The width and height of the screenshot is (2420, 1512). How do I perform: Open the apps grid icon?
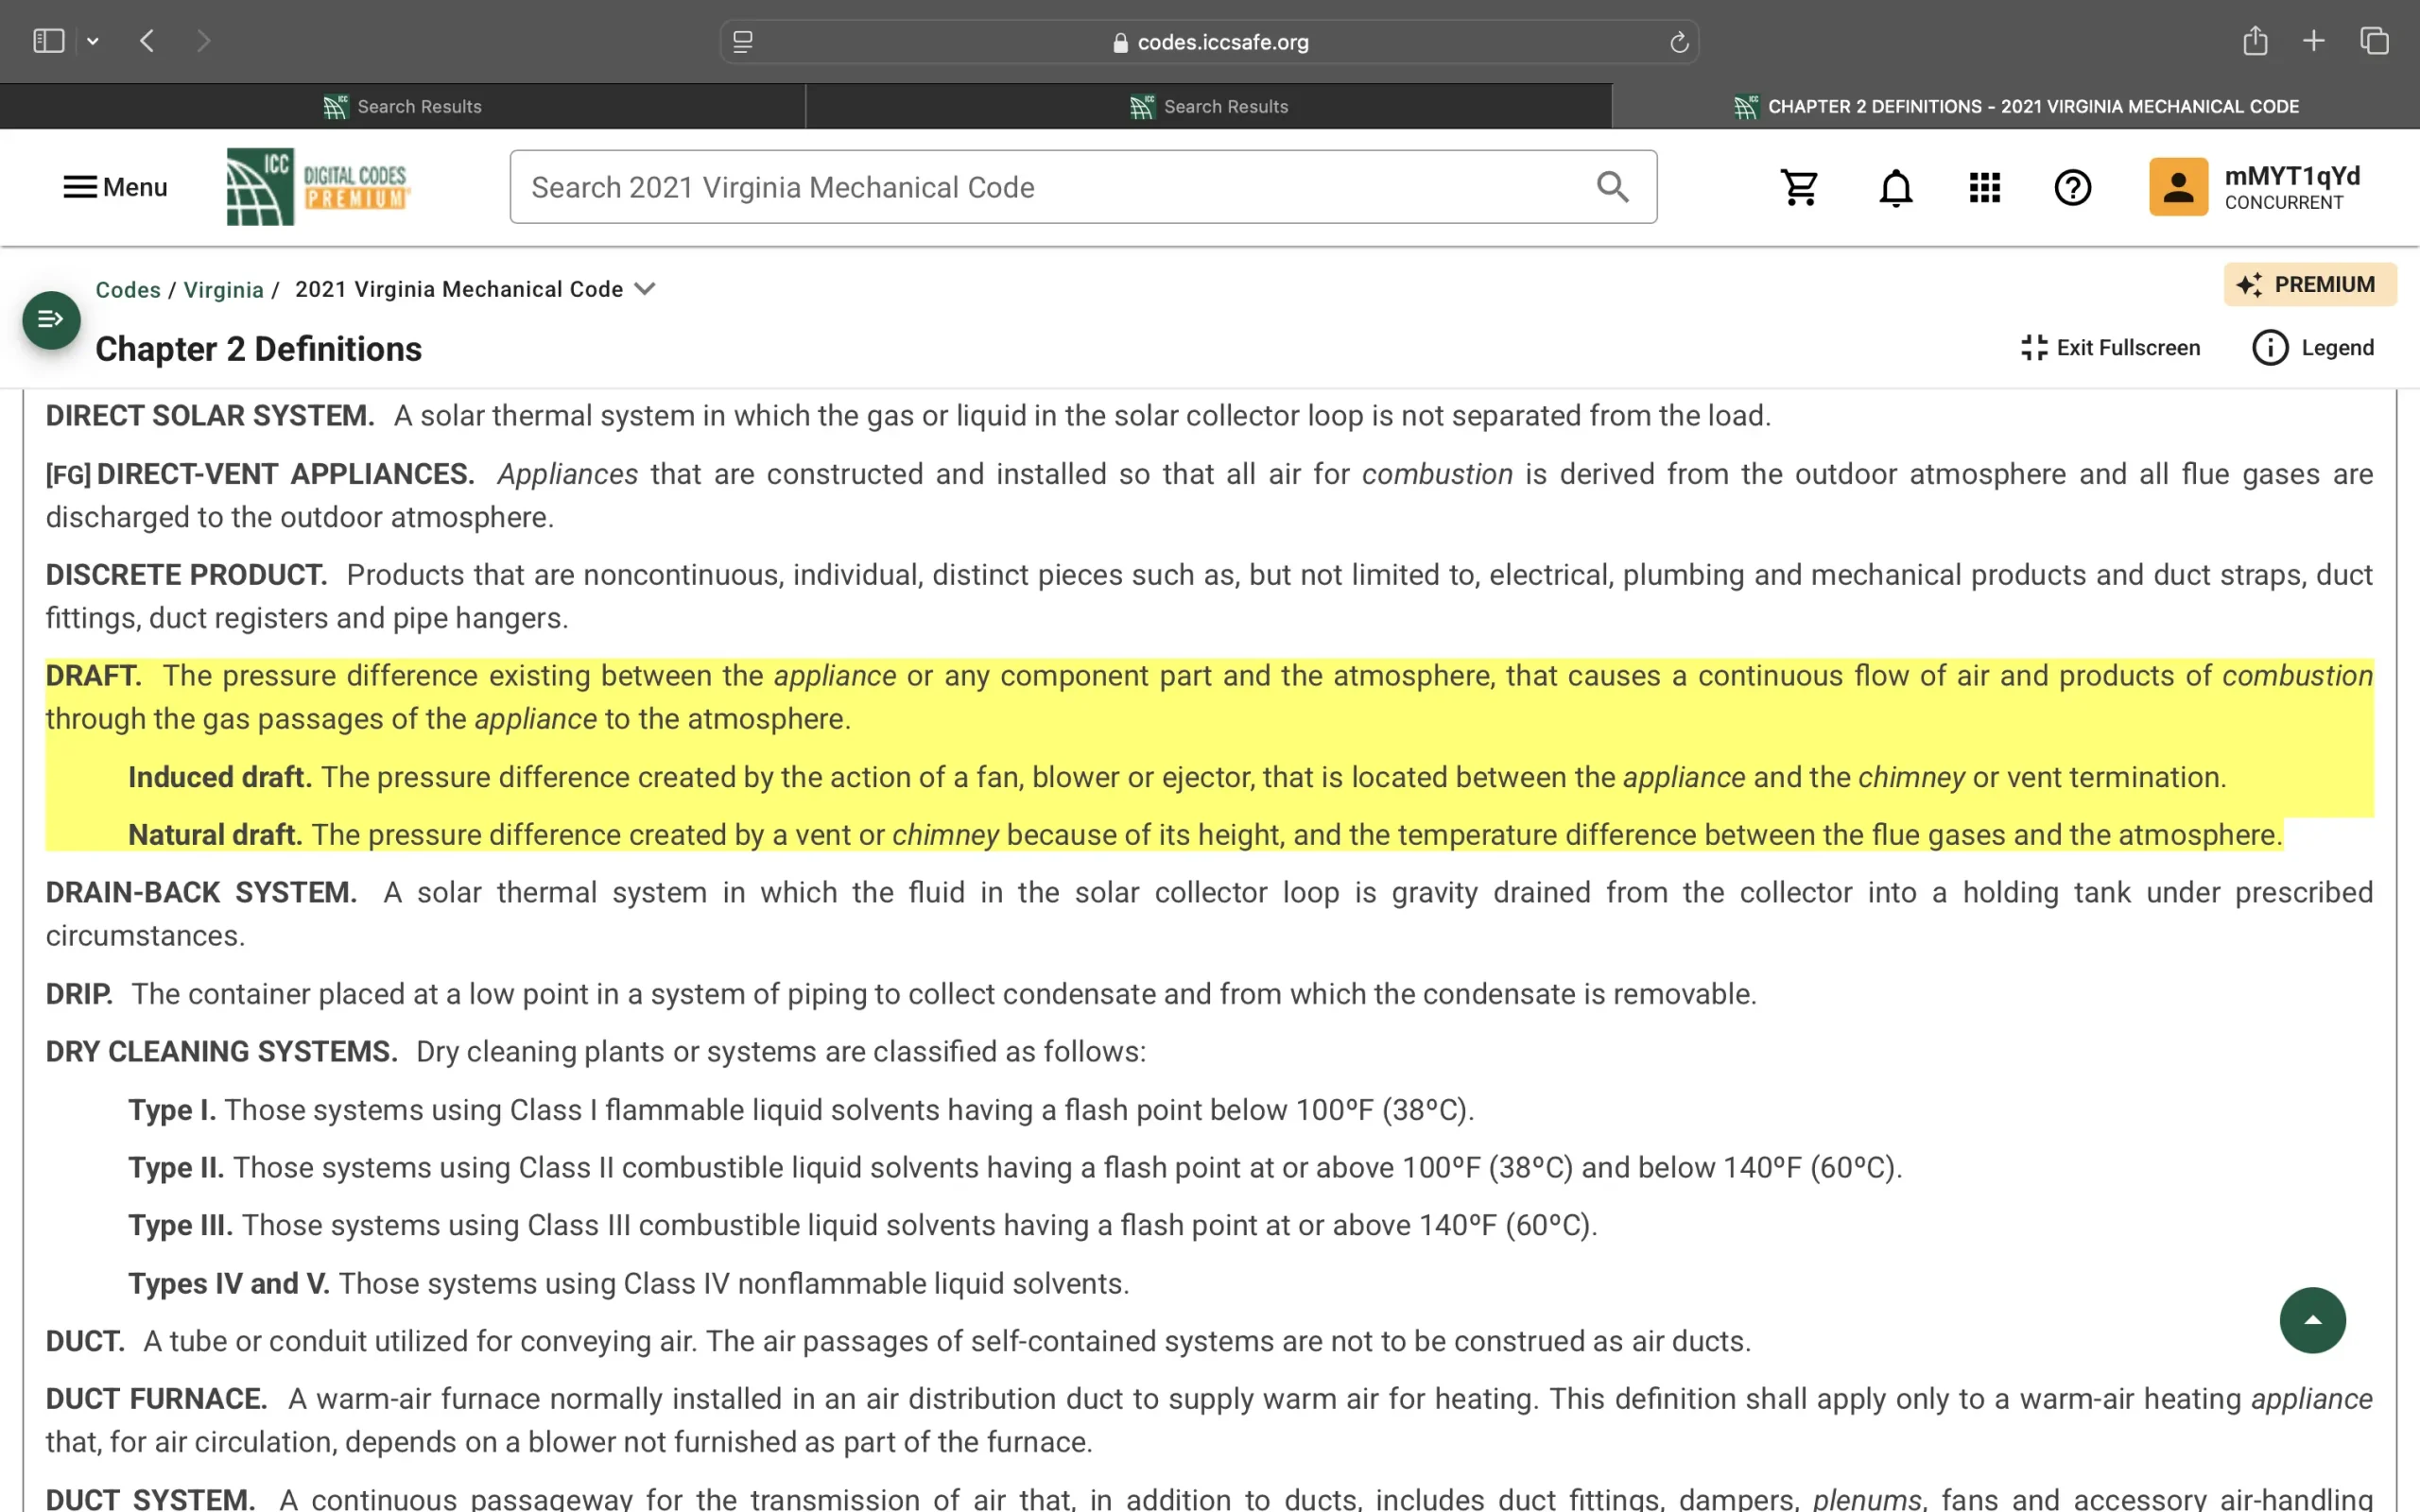[1984, 187]
